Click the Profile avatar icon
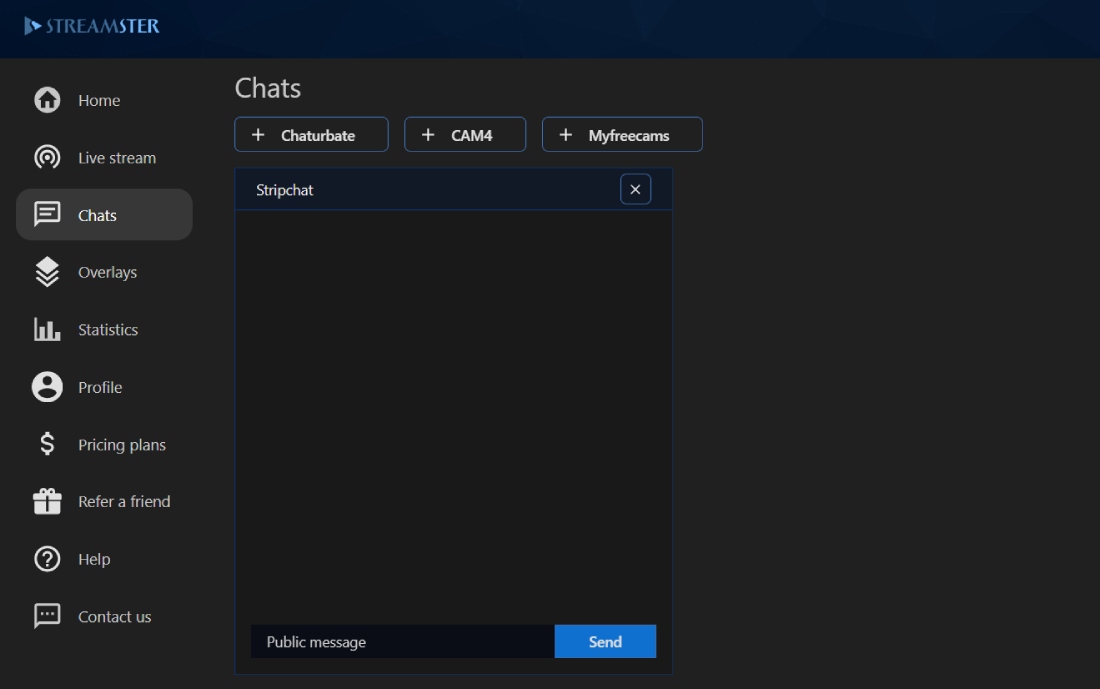Viewport: 1100px width, 689px height. click(48, 387)
